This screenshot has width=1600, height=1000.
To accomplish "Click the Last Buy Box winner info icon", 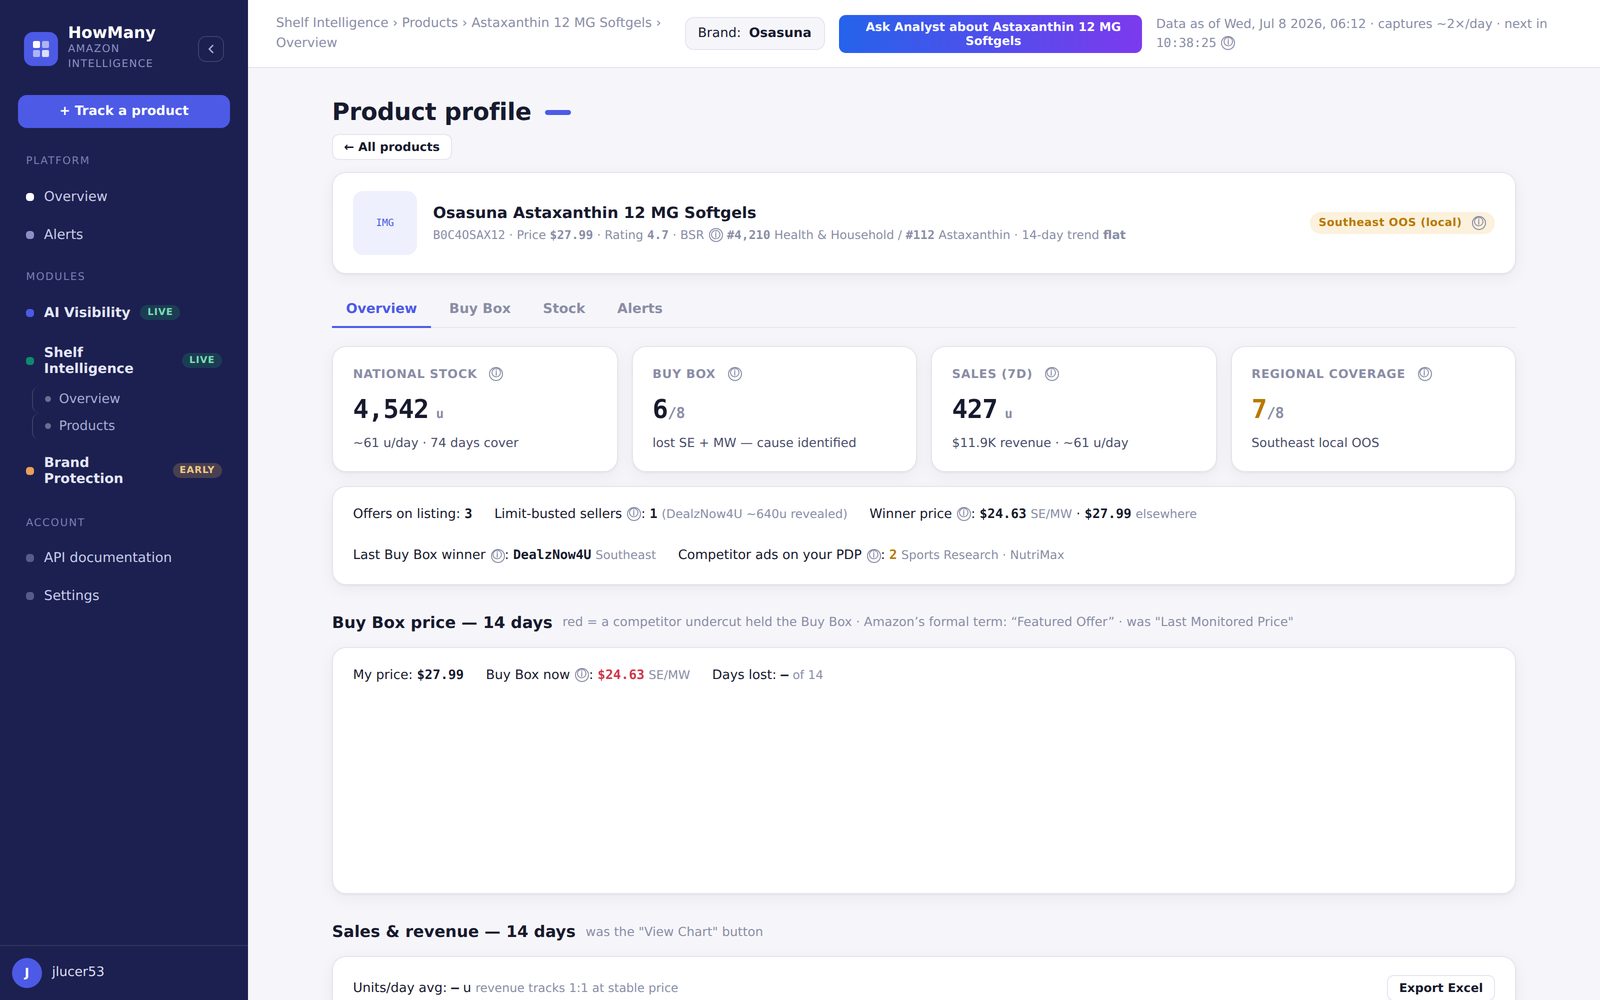I will click(498, 555).
